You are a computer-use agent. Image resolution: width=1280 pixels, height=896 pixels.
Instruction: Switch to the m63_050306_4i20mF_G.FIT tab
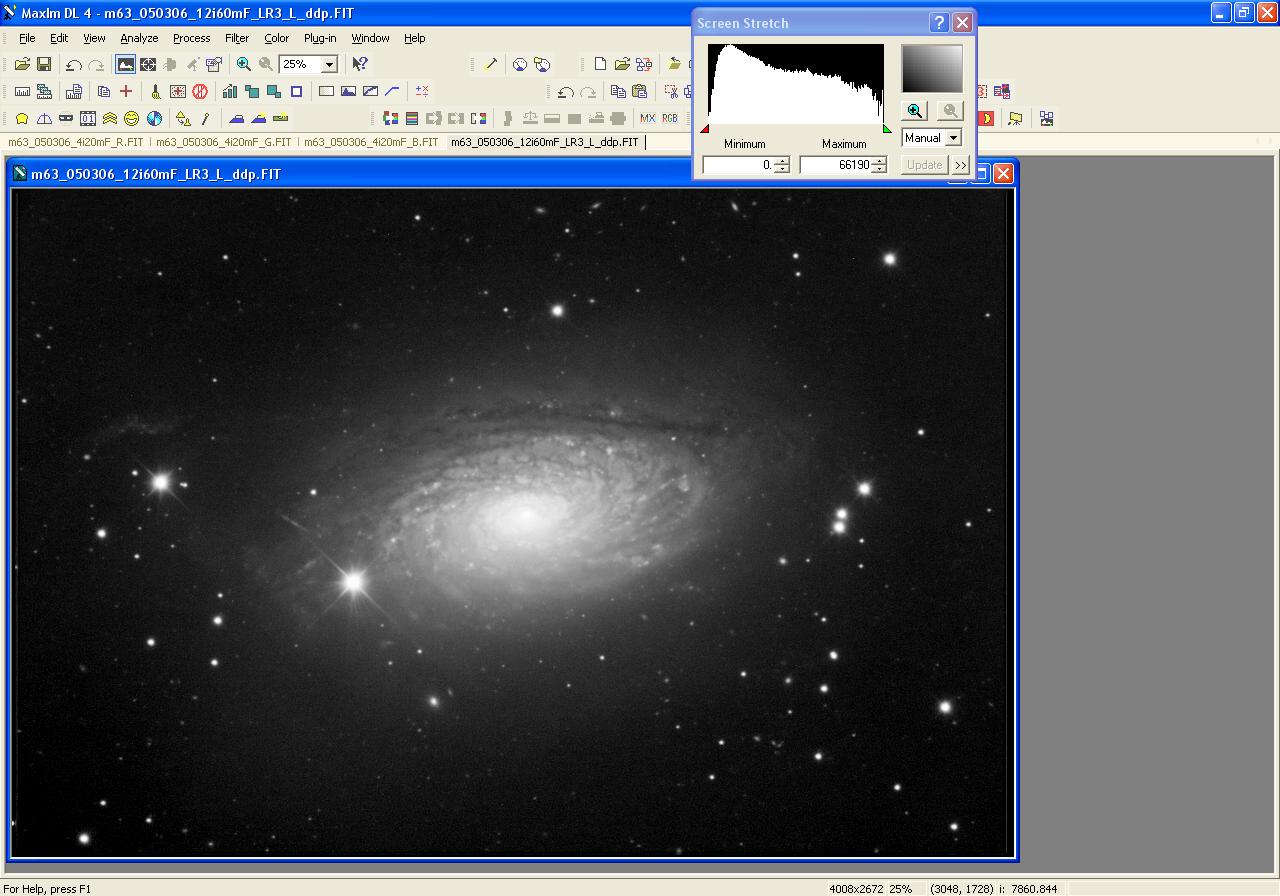pyautogui.click(x=224, y=142)
